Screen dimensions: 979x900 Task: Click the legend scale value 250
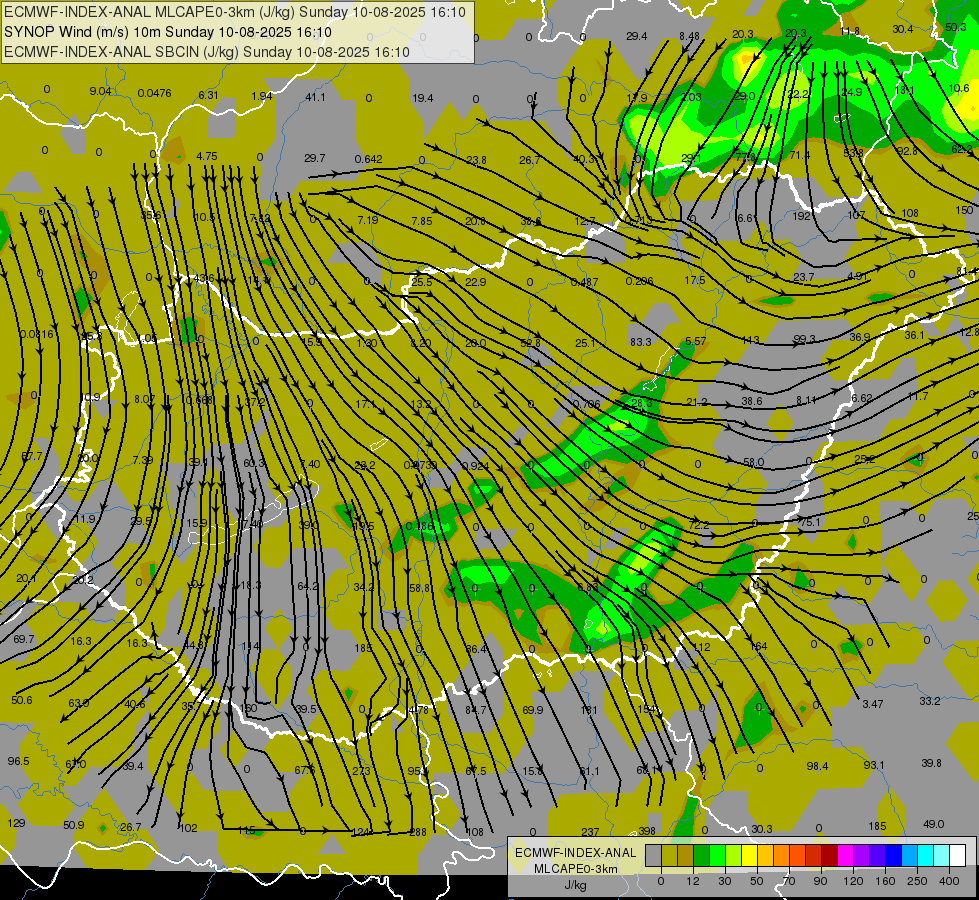pyautogui.click(x=917, y=881)
